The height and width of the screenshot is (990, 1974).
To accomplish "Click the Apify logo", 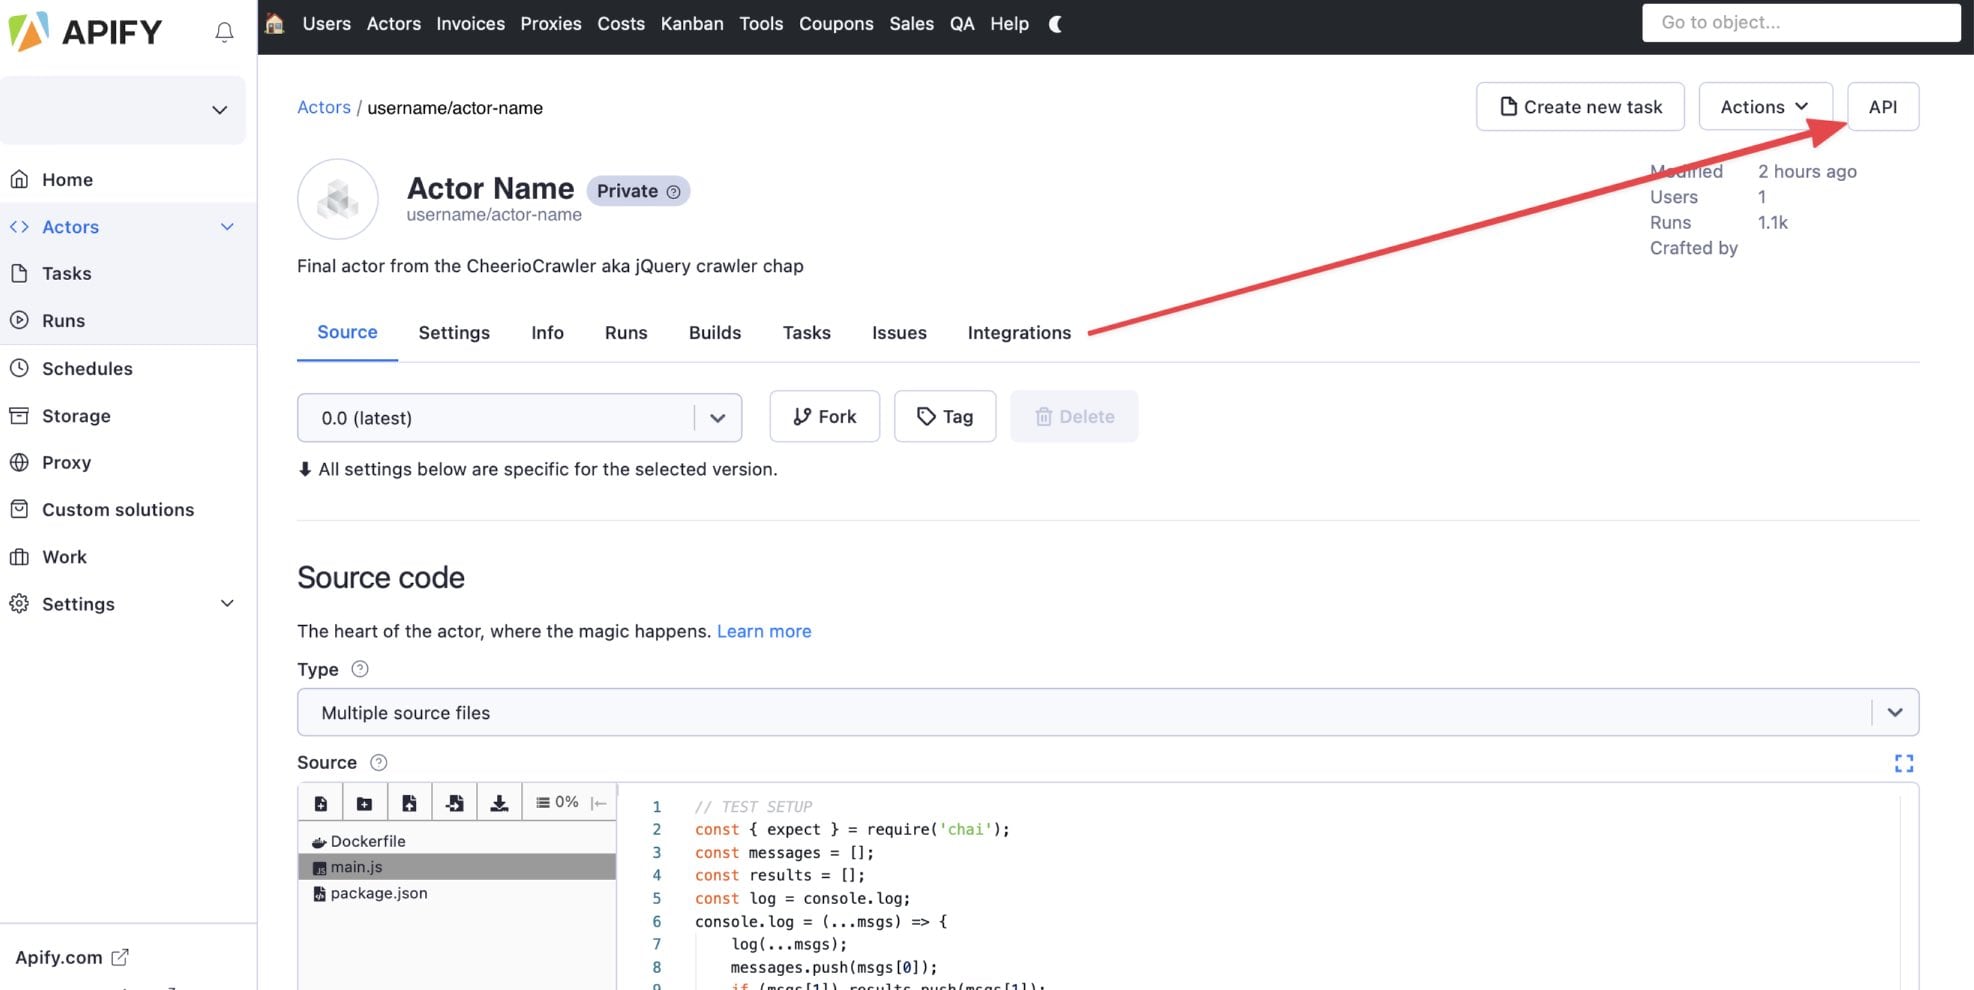I will point(88,31).
